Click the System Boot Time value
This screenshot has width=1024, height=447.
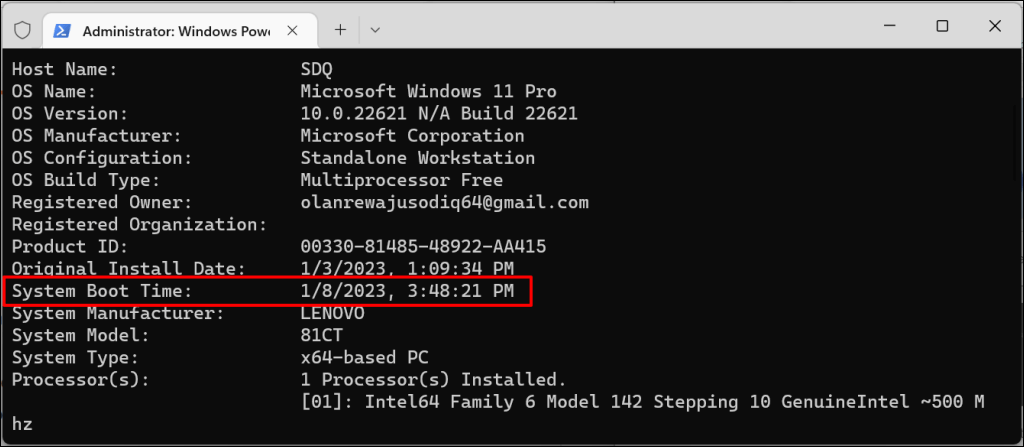[x=407, y=291]
